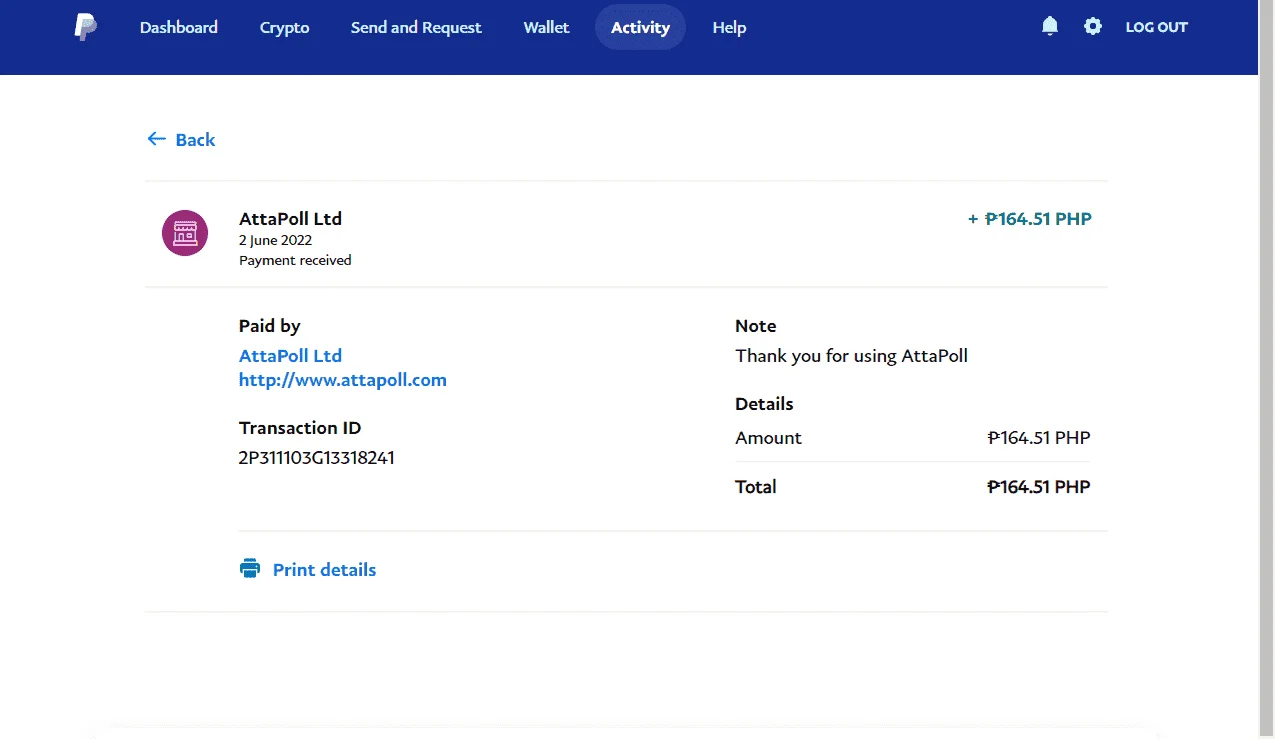
Task: Click the date 2 June 2022
Action: (x=276, y=240)
